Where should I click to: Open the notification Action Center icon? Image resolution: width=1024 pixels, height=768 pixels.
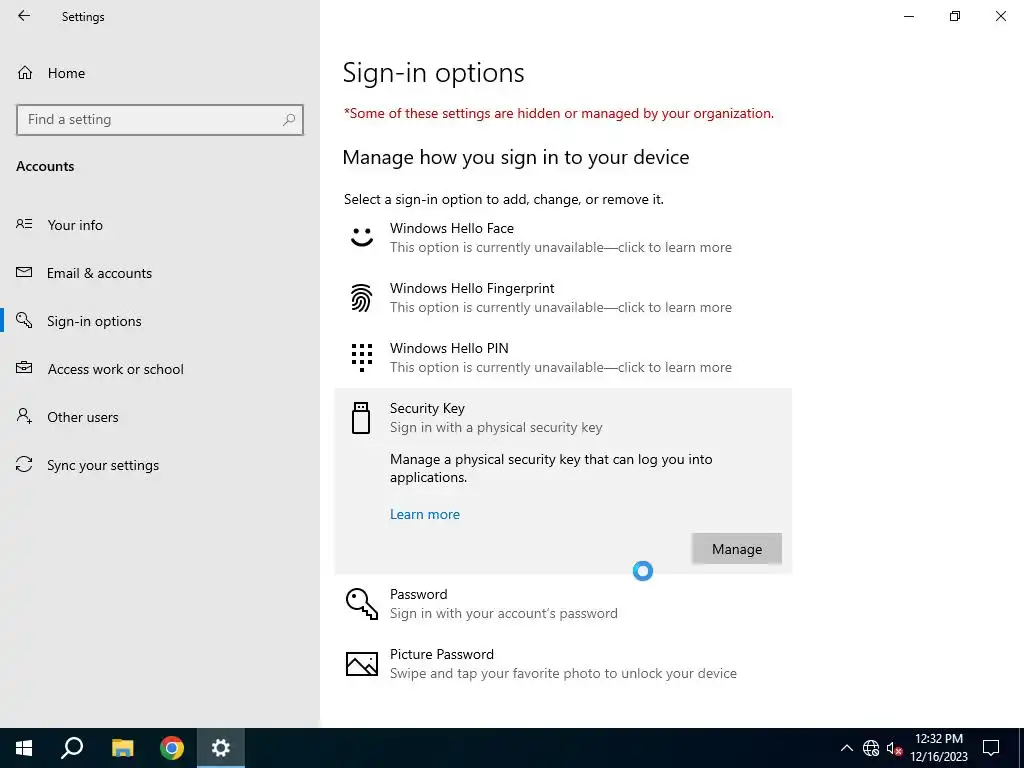click(991, 748)
